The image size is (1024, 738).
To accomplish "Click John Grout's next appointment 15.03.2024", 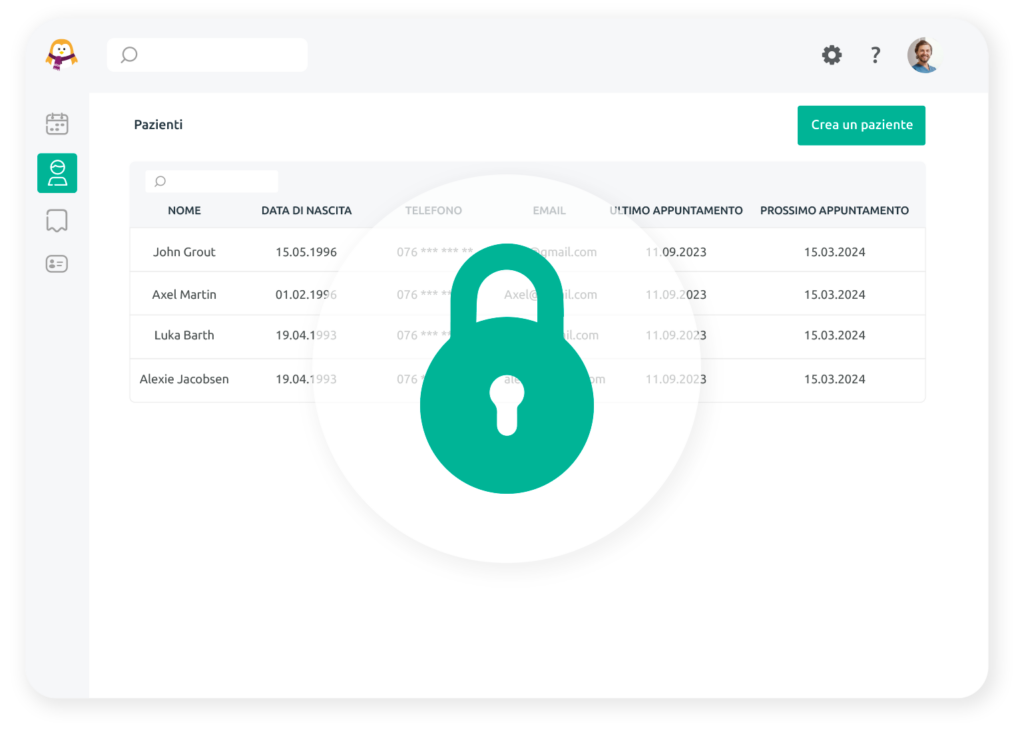I will click(x=835, y=252).
